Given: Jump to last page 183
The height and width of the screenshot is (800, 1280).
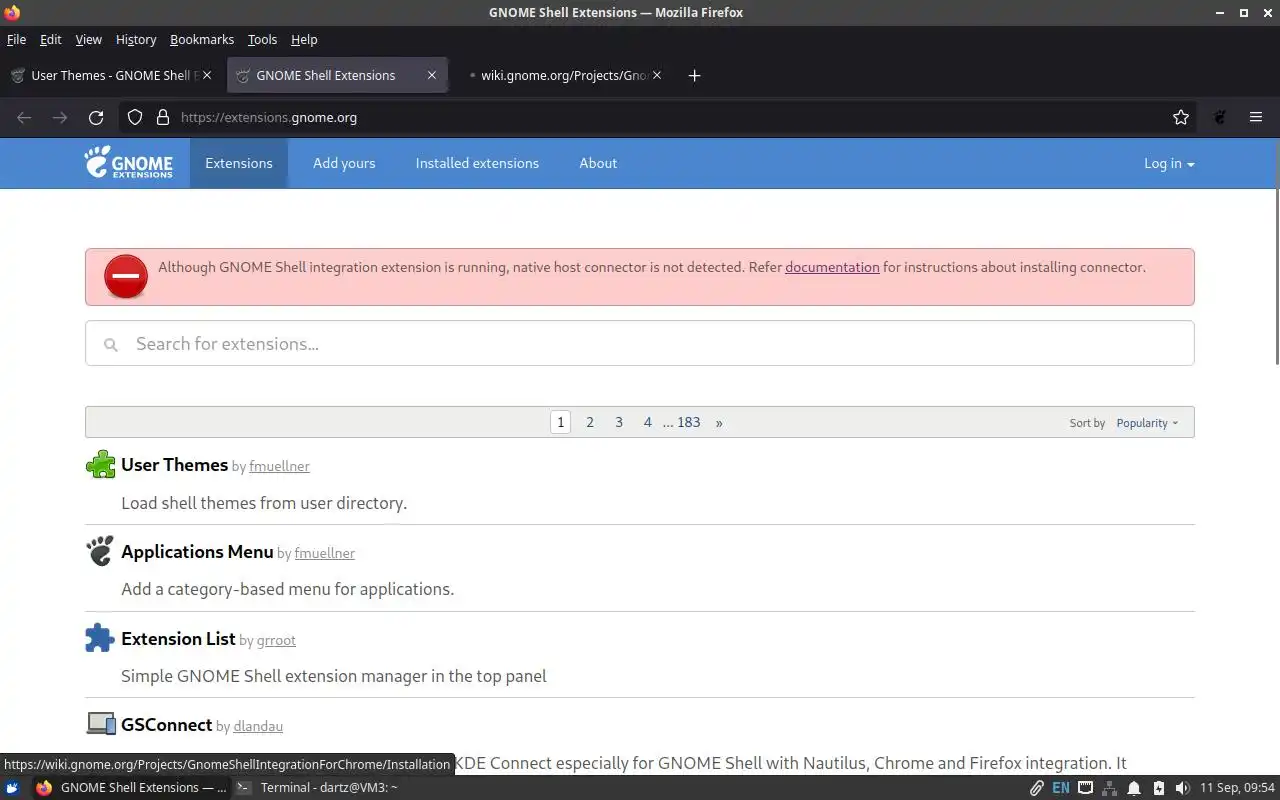Looking at the screenshot, I should pos(689,422).
